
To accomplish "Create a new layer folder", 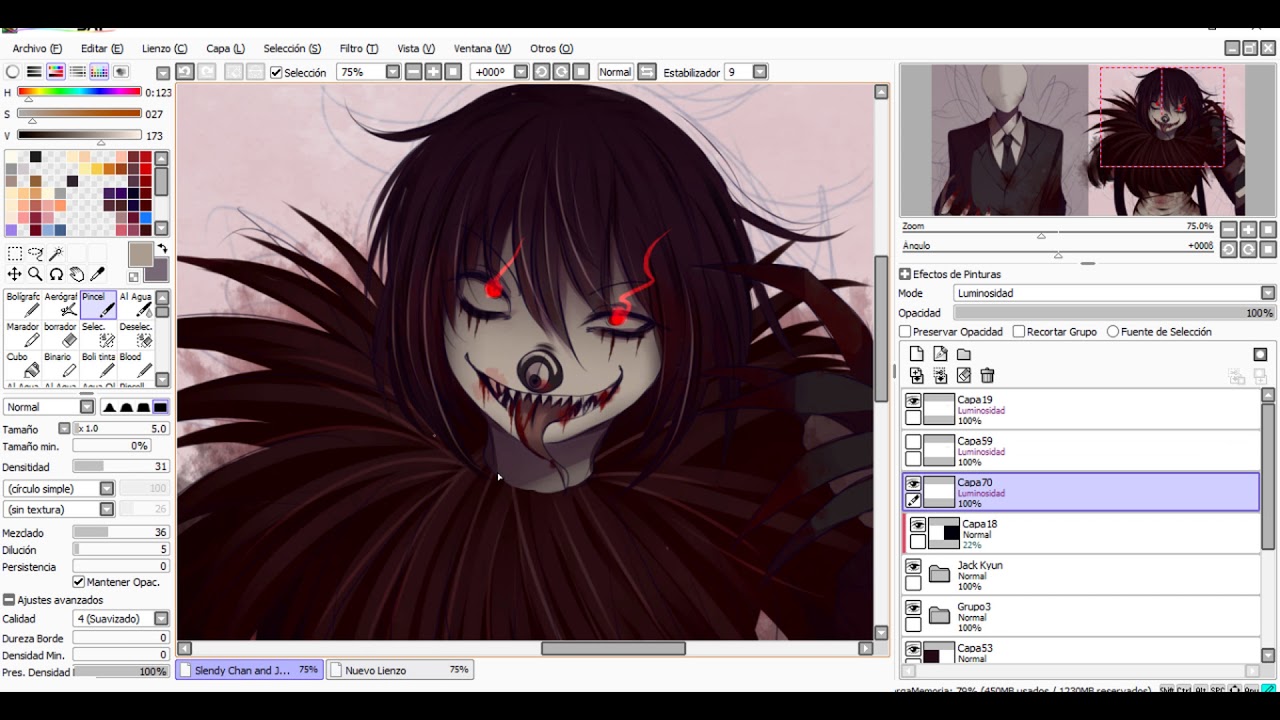I will click(x=964, y=354).
